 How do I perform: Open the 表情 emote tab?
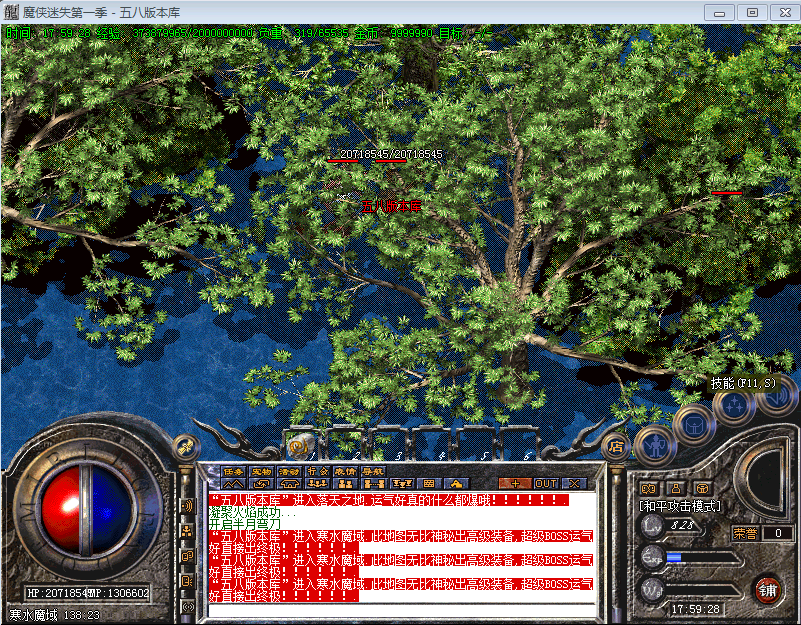344,471
